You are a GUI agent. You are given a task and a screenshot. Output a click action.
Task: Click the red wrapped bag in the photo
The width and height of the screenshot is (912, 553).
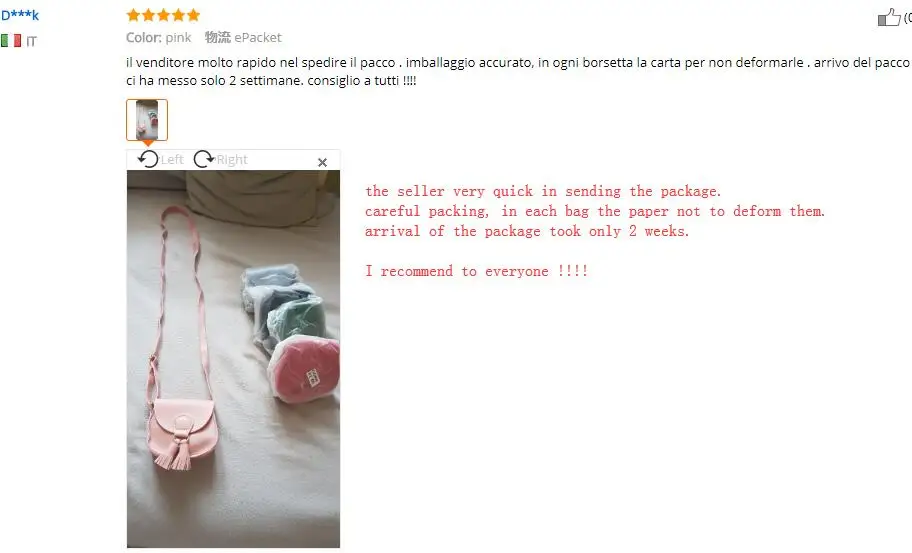point(304,369)
